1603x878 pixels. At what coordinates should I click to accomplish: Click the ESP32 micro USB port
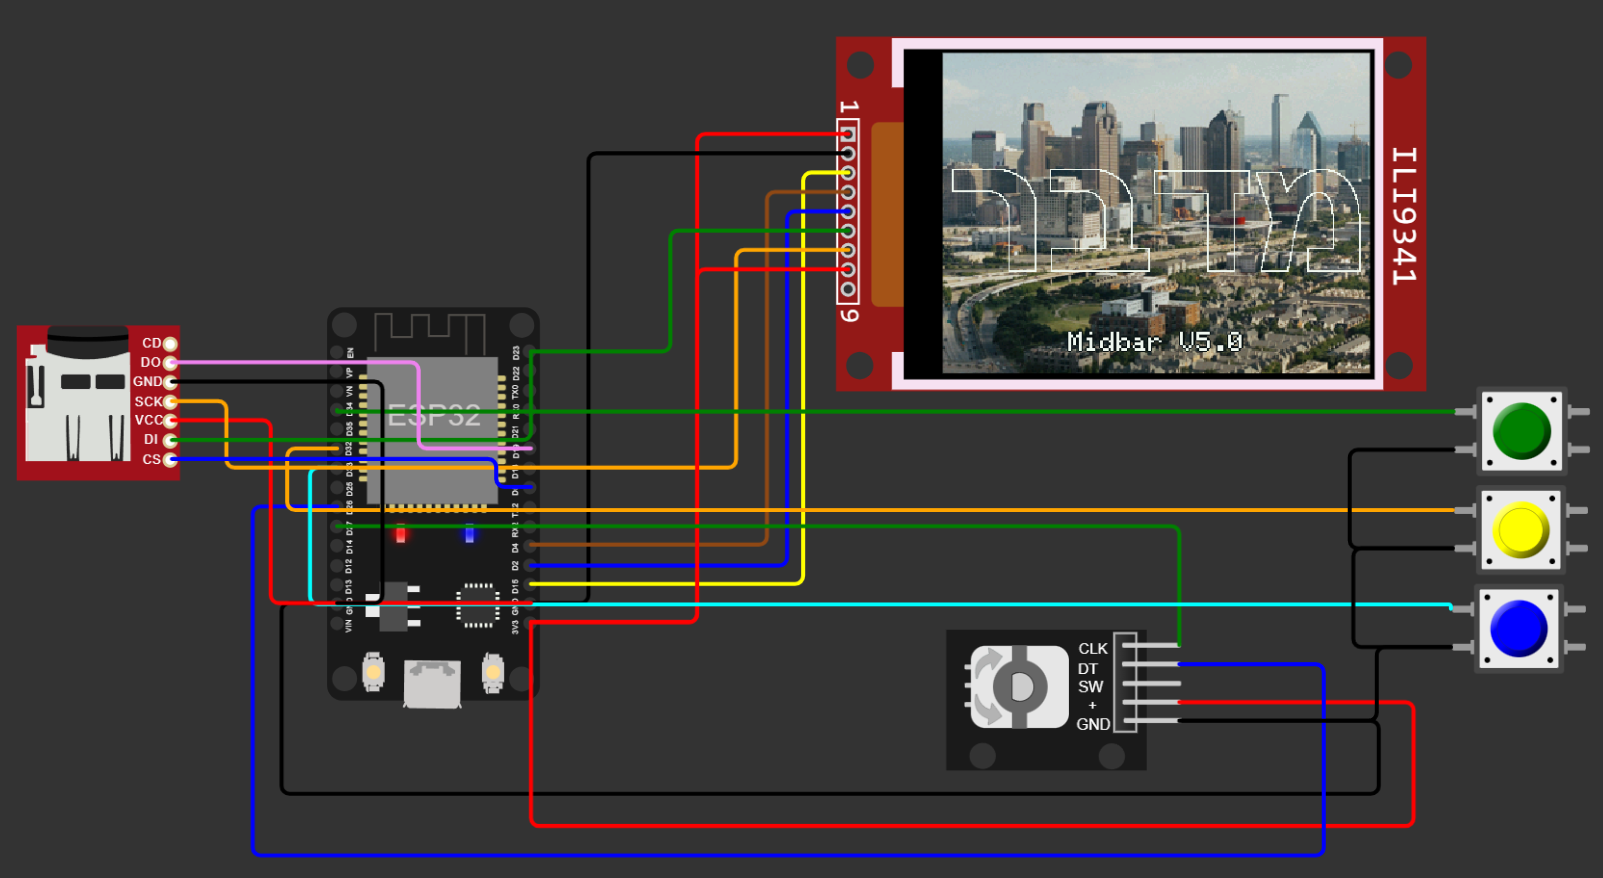pos(432,684)
